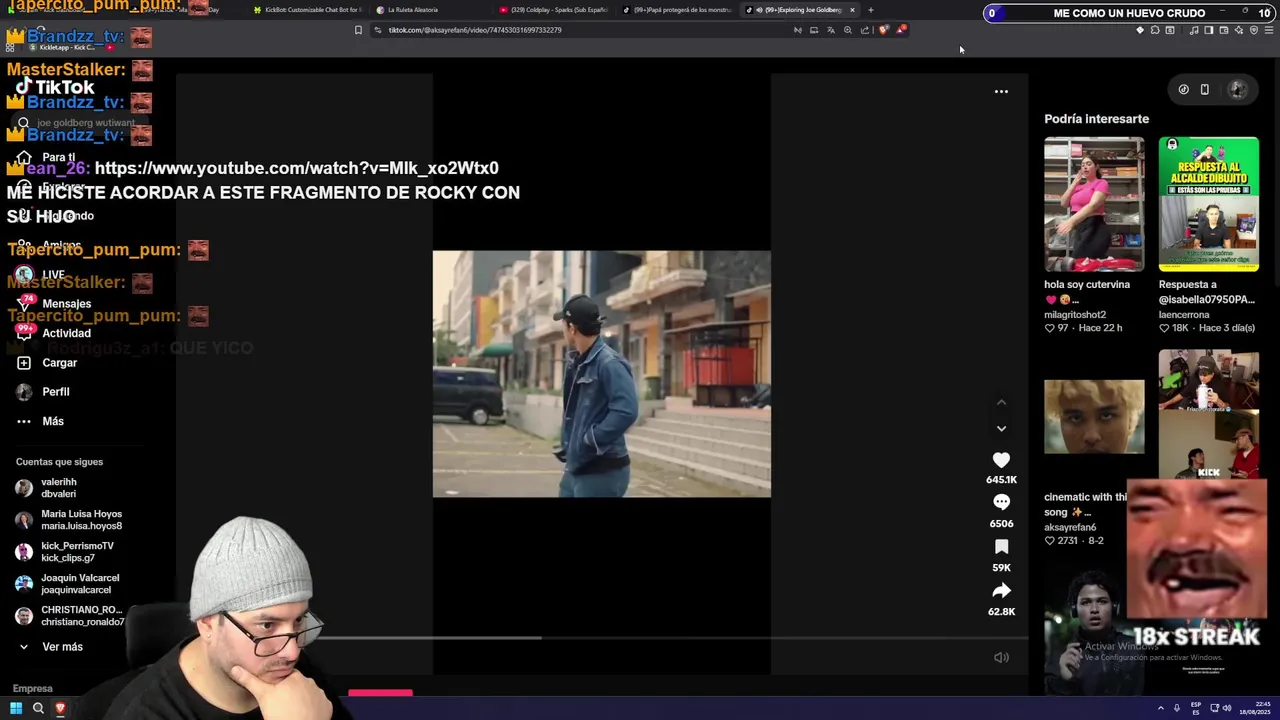
Task: Click the playing video frame to pause
Action: tap(602, 374)
